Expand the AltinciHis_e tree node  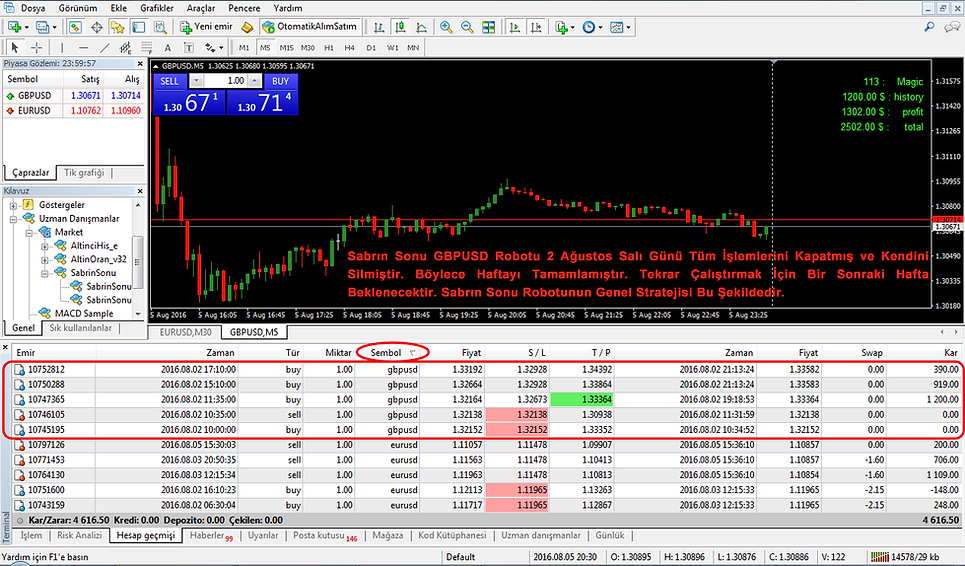click(x=45, y=246)
